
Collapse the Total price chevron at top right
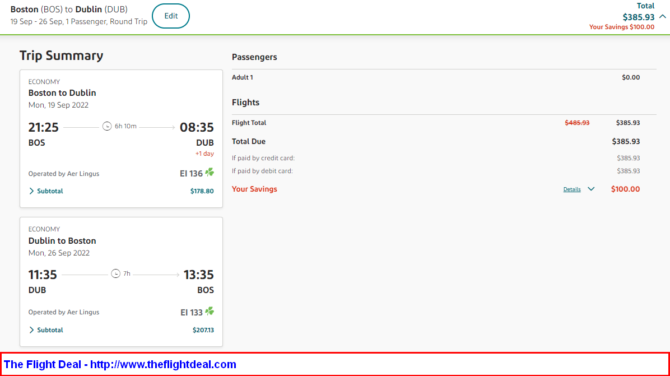tap(662, 17)
